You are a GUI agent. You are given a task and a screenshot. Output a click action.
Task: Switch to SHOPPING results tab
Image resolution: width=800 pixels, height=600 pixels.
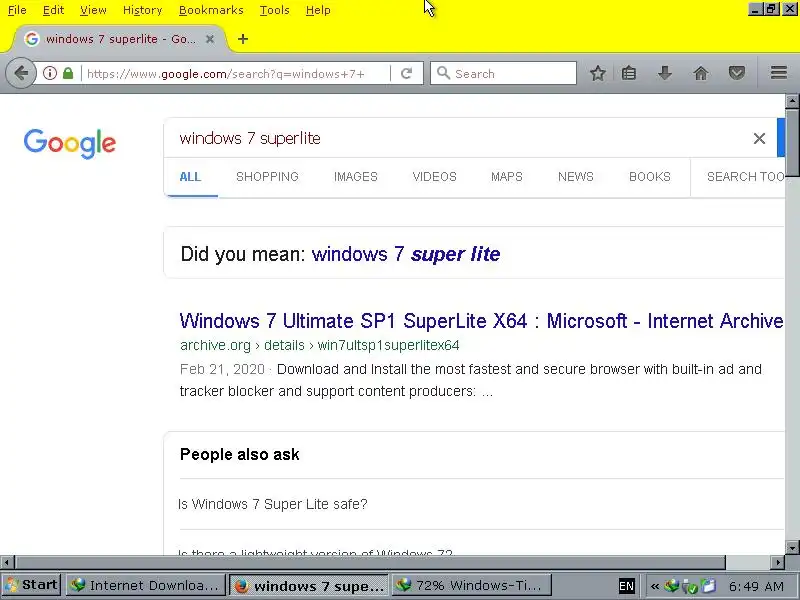pos(267,177)
